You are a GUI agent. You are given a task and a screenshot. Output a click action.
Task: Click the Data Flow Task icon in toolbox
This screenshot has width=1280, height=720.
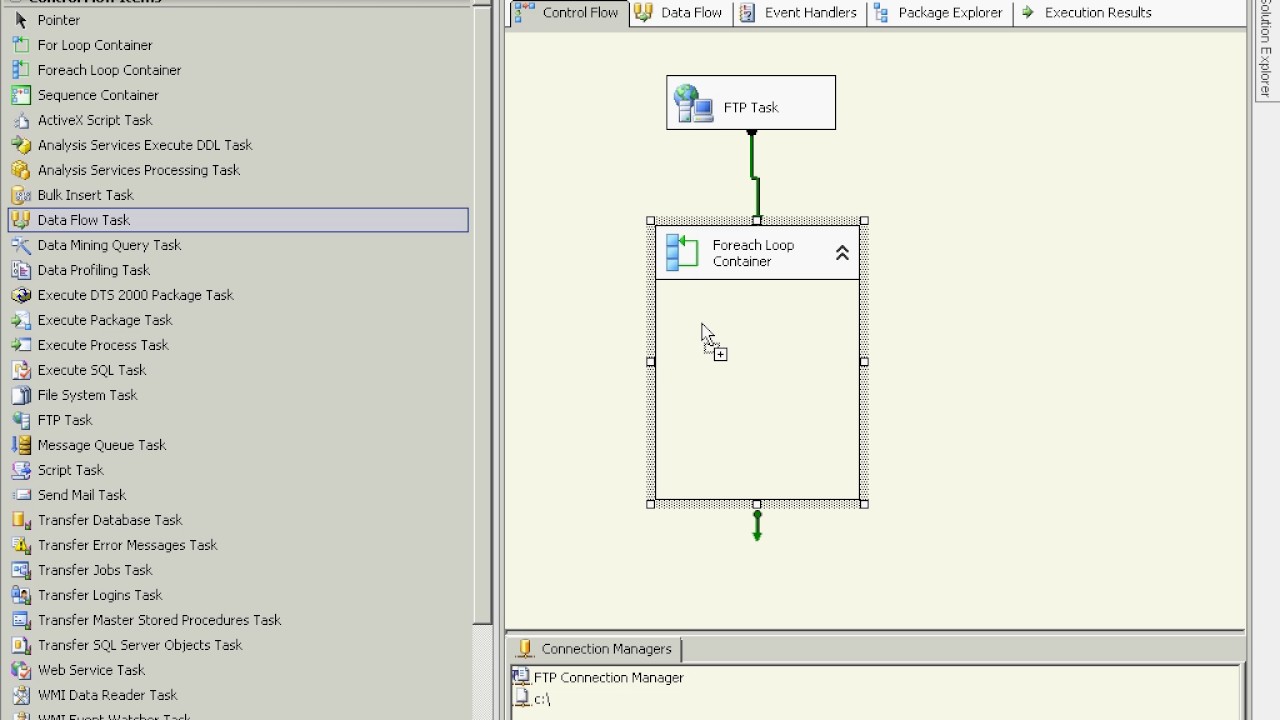pos(21,220)
